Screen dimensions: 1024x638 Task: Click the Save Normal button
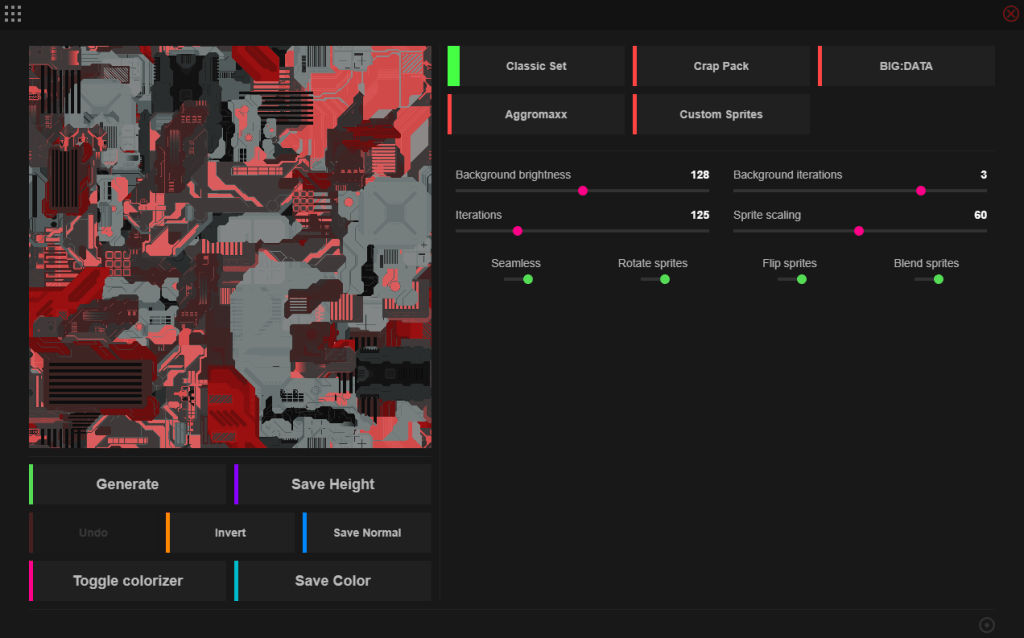tap(367, 533)
